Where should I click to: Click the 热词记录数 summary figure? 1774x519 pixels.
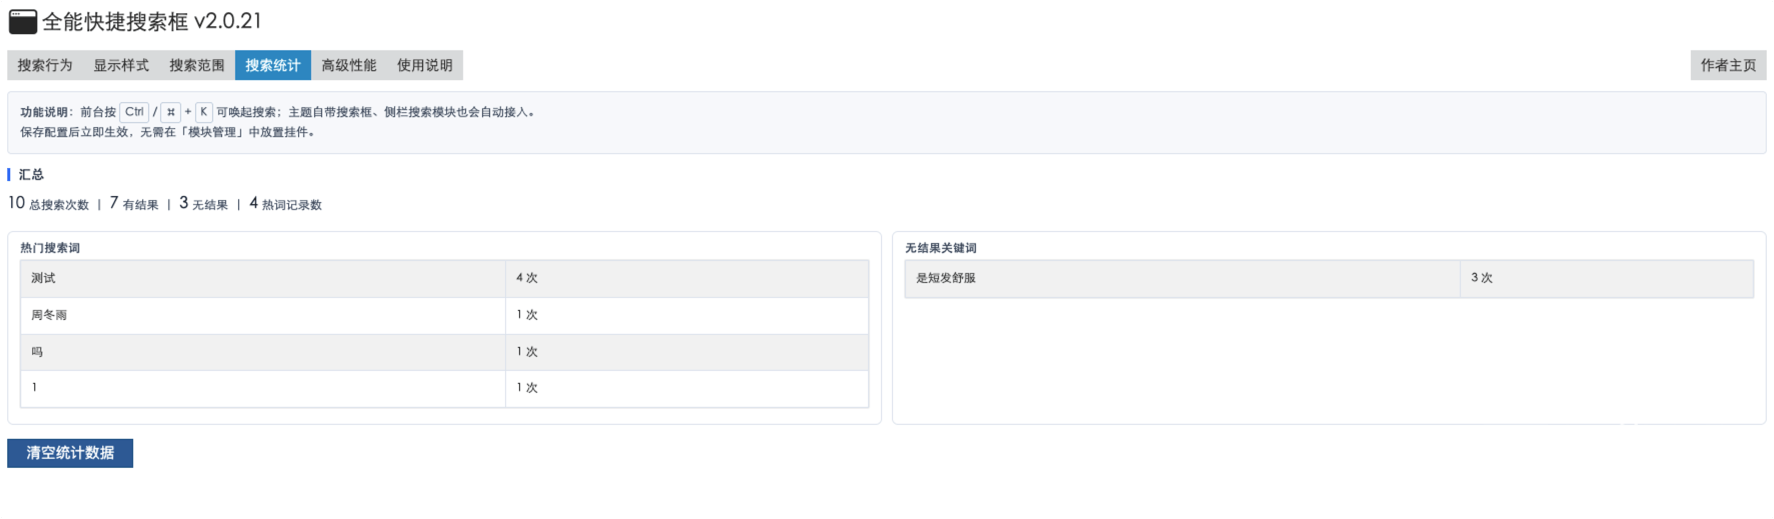pos(286,204)
